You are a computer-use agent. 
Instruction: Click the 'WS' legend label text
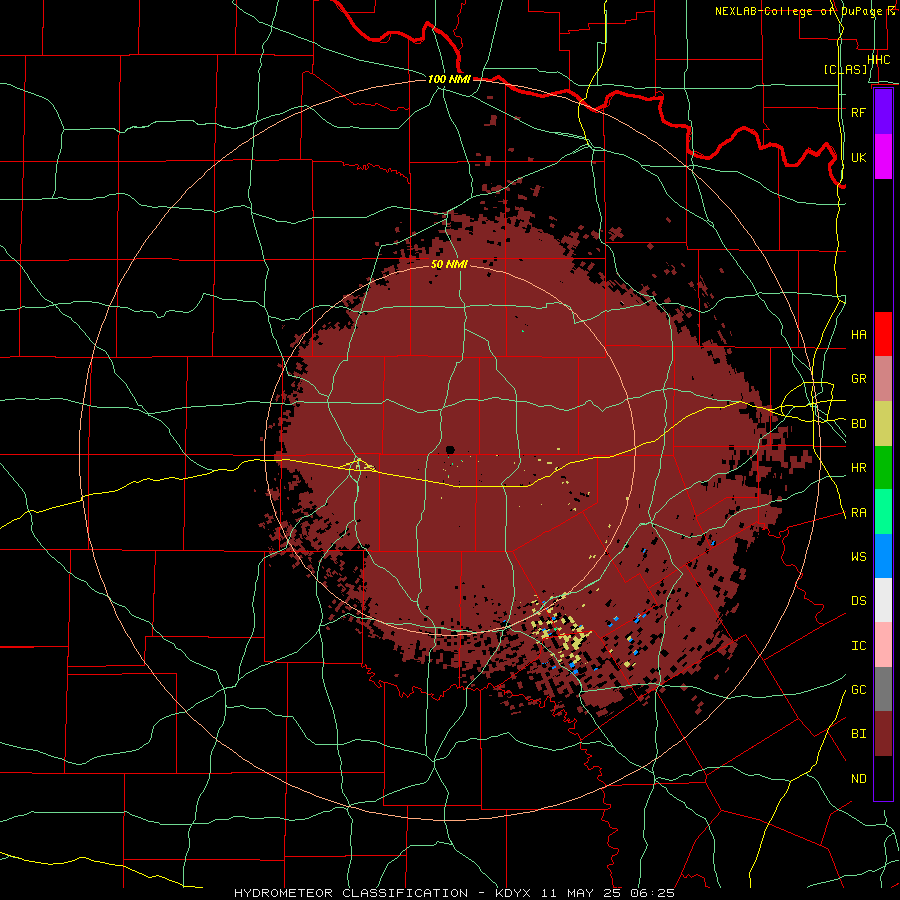coord(858,557)
